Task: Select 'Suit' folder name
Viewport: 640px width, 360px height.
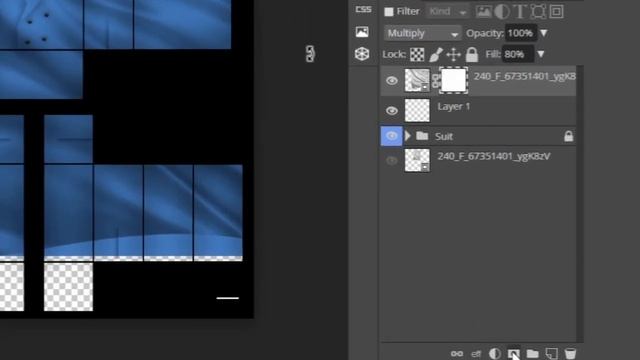Action: [444, 136]
